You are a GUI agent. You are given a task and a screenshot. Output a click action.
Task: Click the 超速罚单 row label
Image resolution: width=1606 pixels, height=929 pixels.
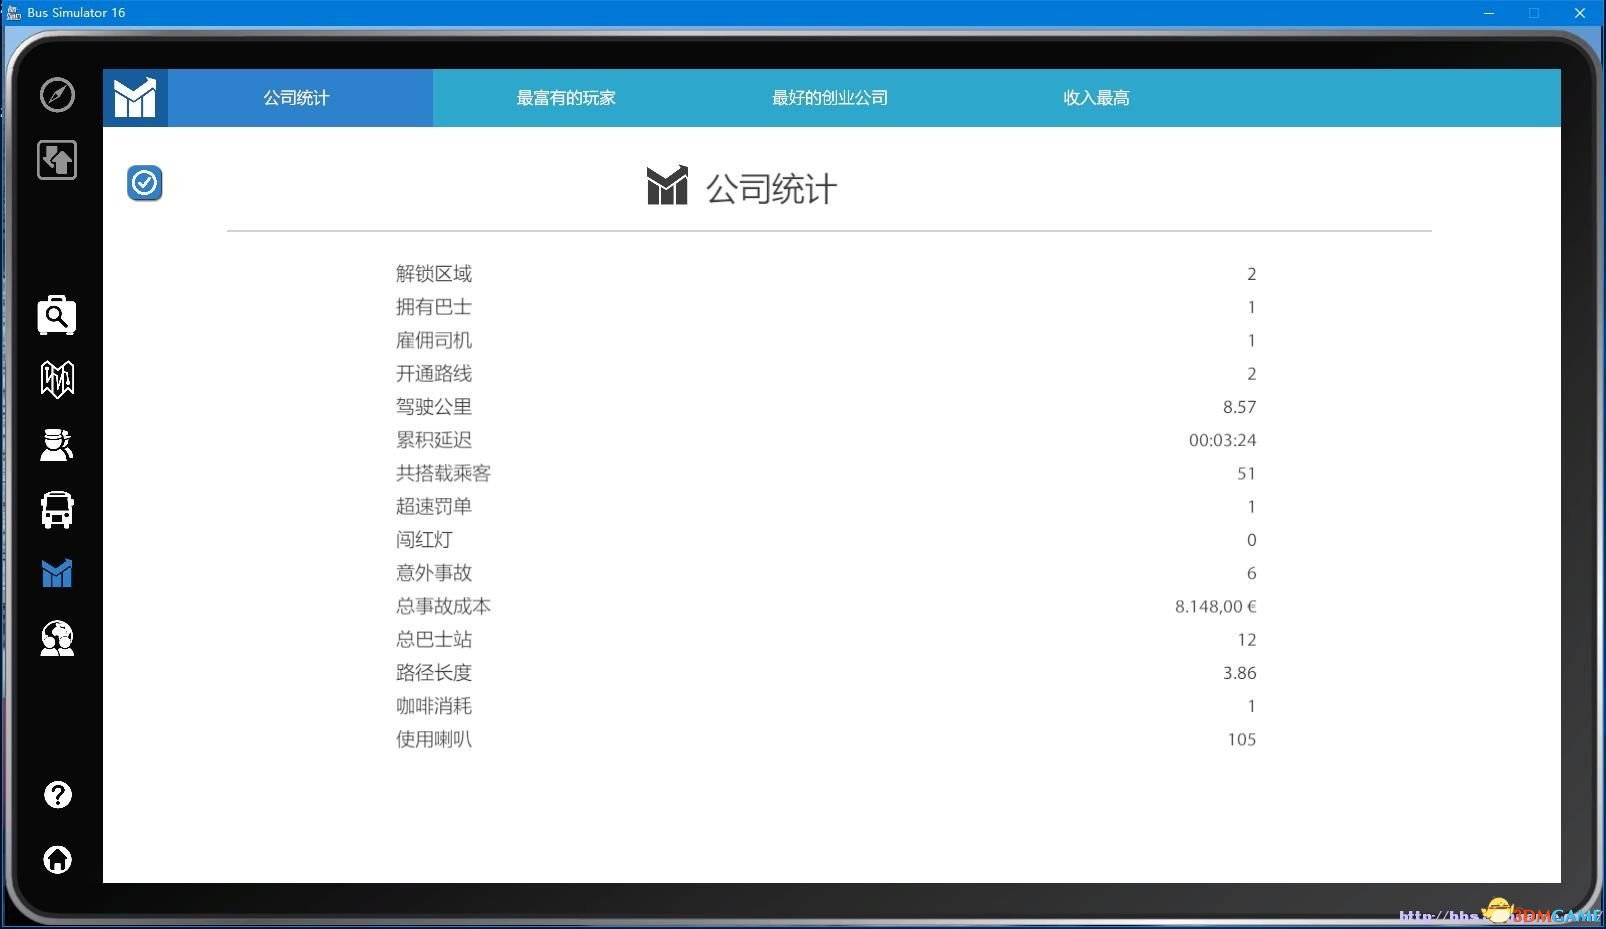point(434,507)
